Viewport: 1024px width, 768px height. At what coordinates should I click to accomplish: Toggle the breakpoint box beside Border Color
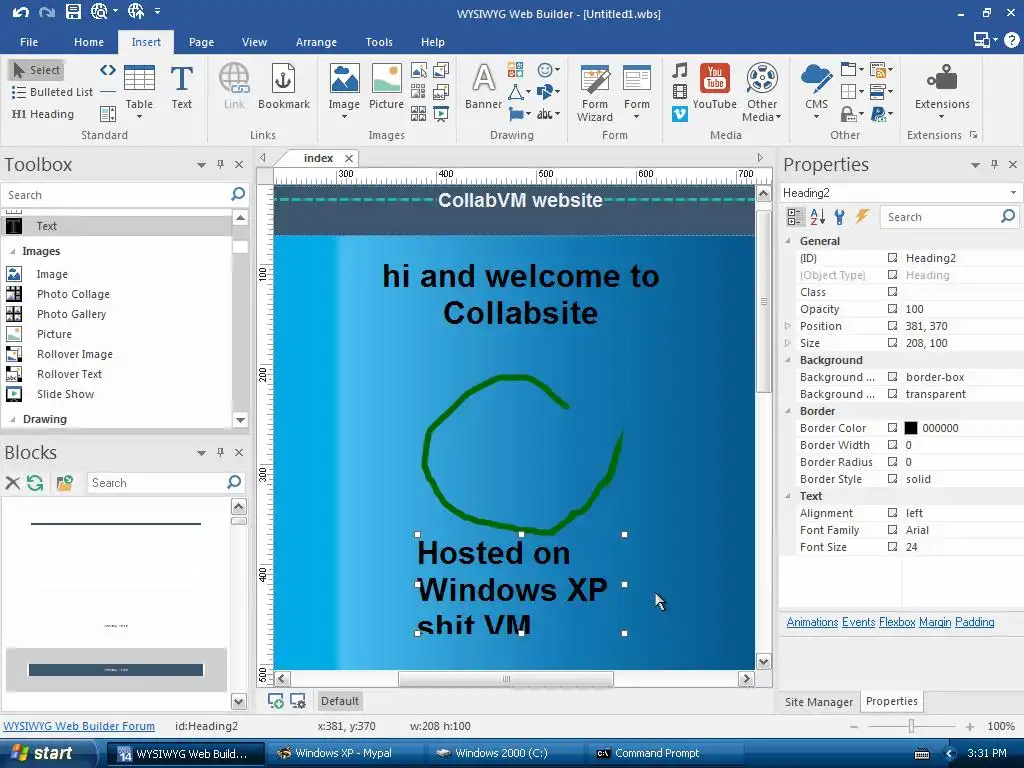point(892,428)
